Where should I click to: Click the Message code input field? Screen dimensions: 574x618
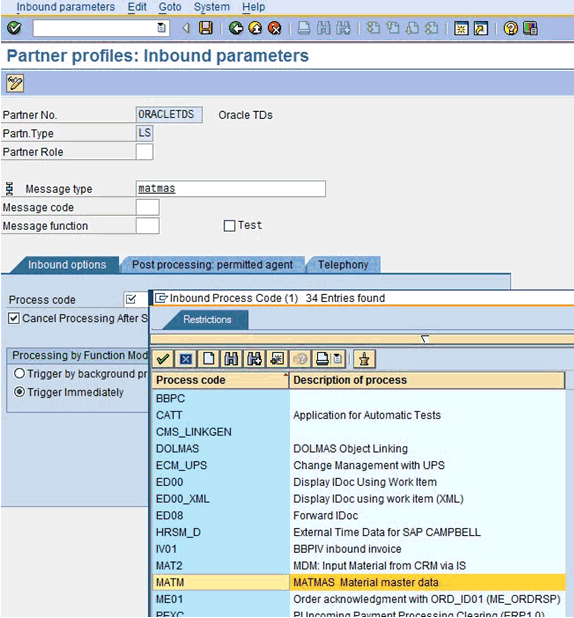[x=147, y=207]
